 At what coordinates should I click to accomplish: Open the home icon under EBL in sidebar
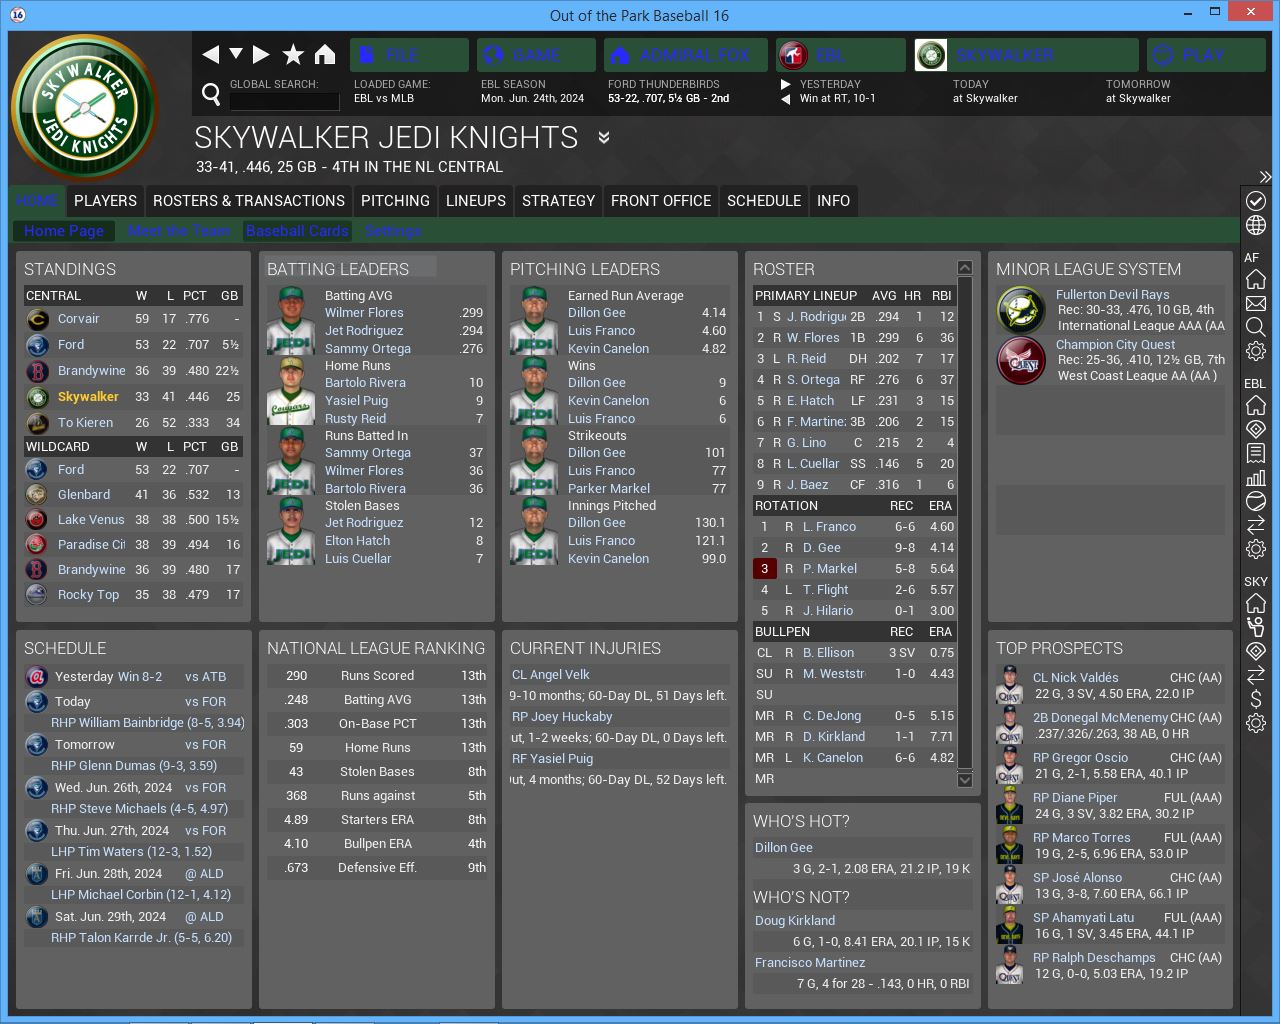coord(1256,405)
